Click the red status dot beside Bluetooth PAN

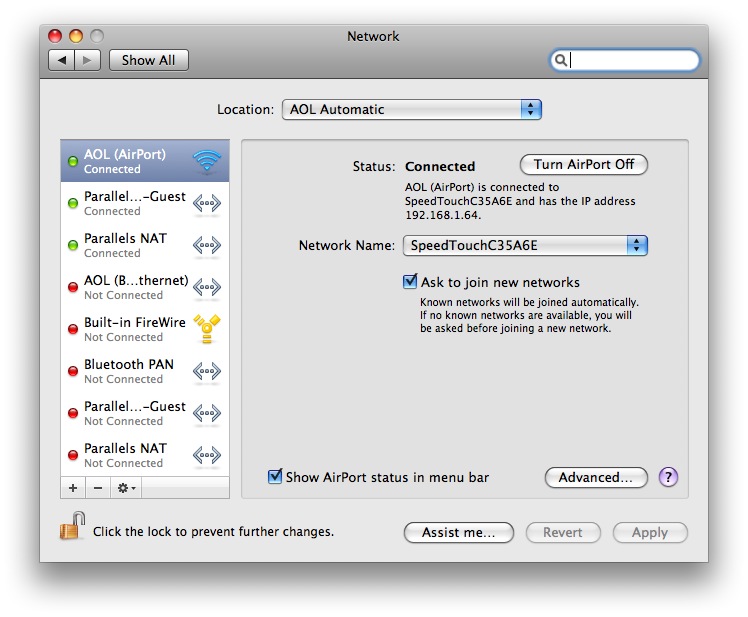[73, 371]
